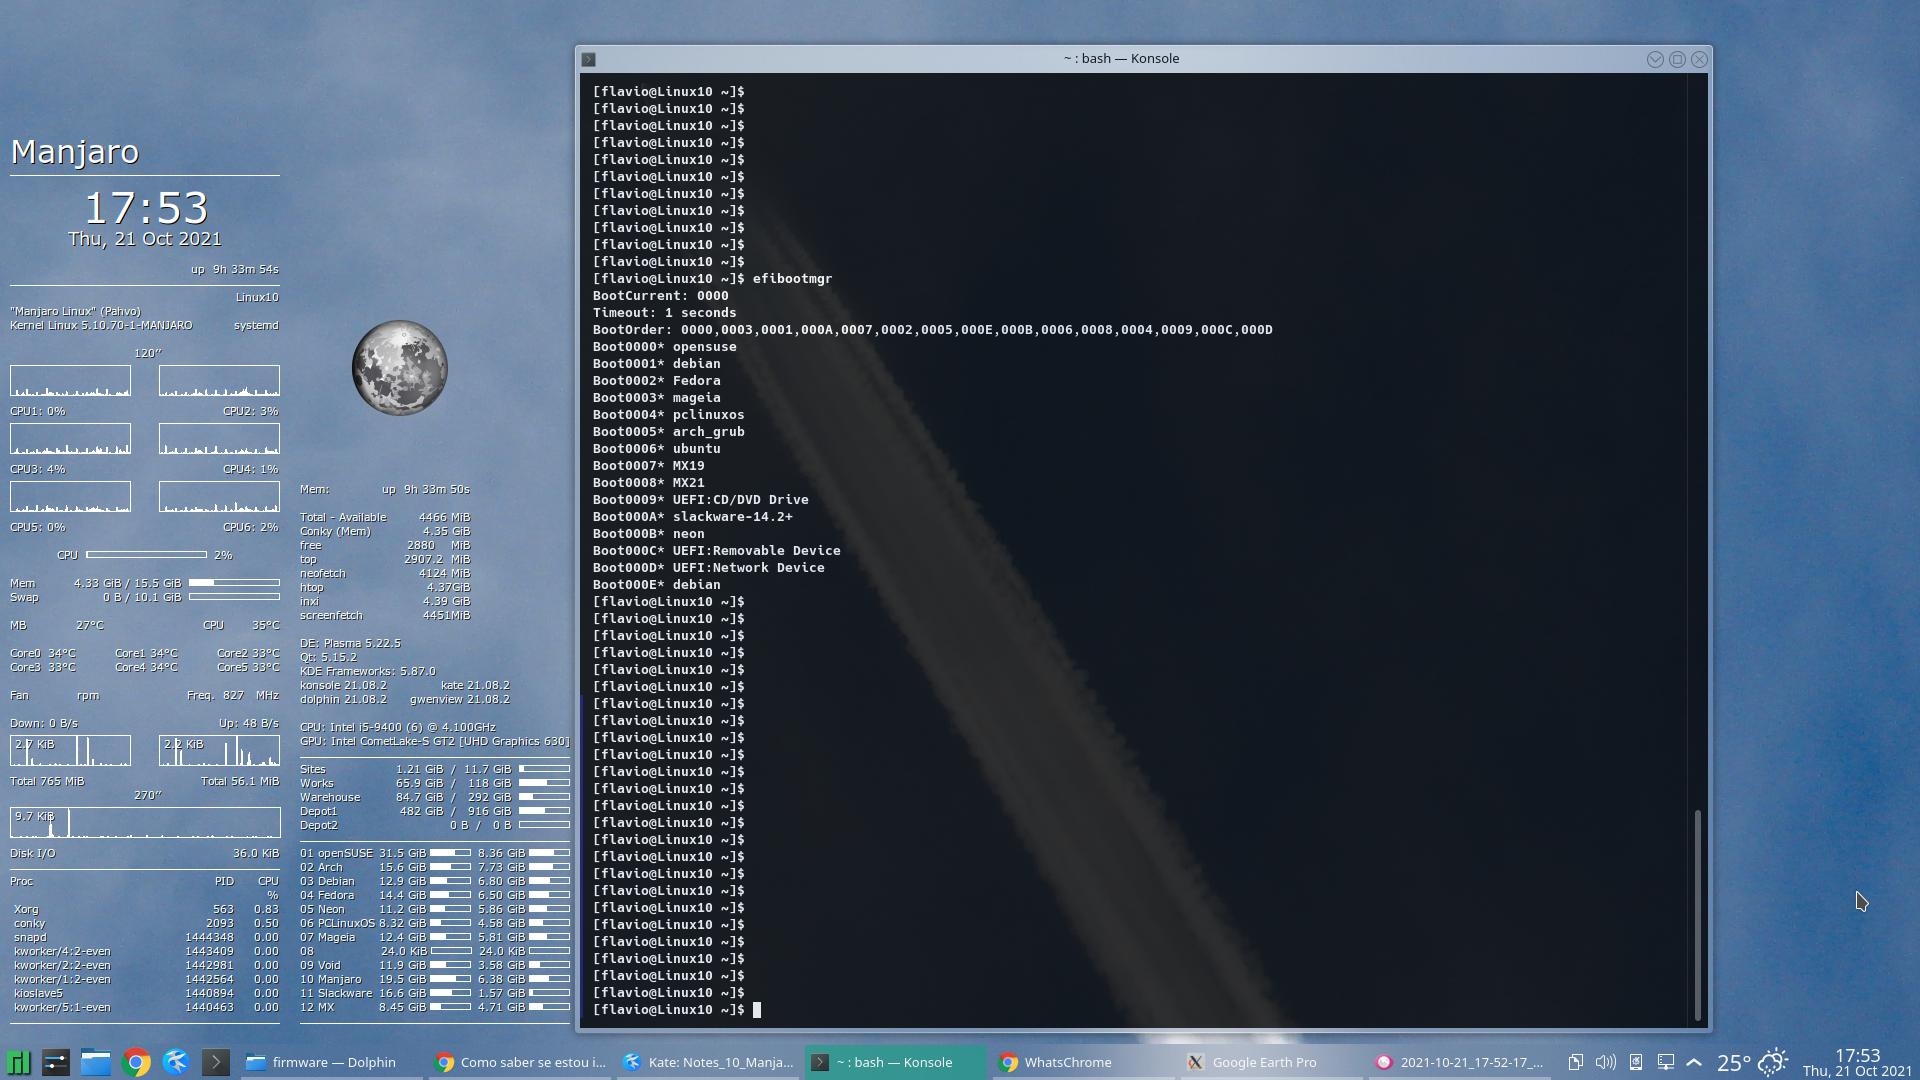Open the clipboard tray icon

click(1575, 1062)
